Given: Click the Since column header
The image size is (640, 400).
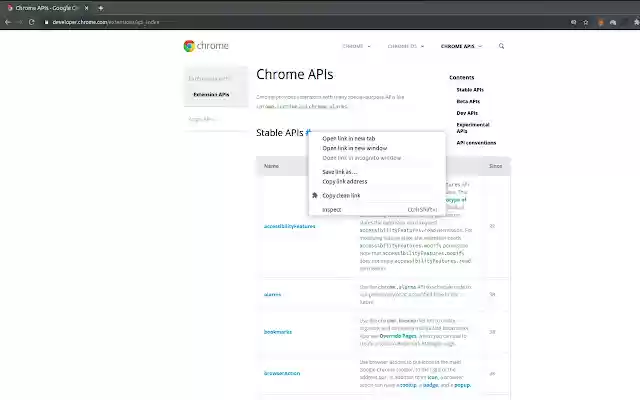Looking at the screenshot, I should (496, 166).
